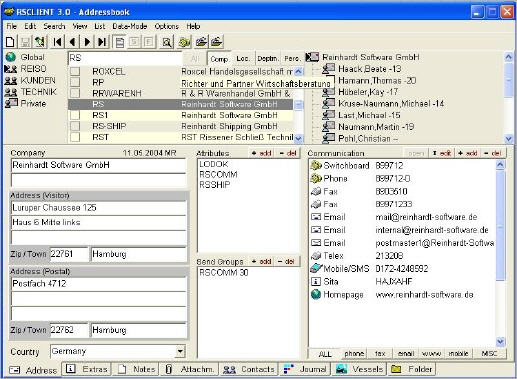Click the company search field containing RS
Viewport: 517px width, 379px height.
tap(125, 58)
